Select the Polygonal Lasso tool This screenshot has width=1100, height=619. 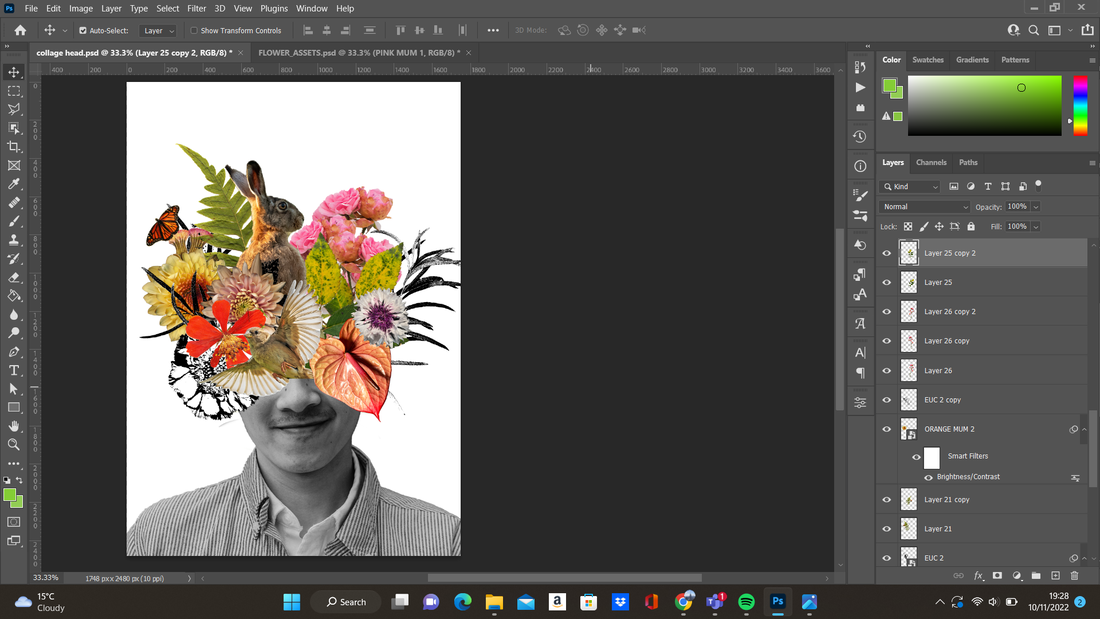point(13,109)
